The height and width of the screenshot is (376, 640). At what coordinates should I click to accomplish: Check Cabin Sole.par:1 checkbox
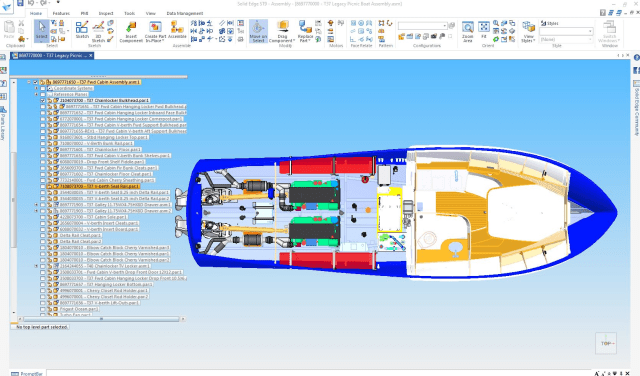[x=43, y=217]
